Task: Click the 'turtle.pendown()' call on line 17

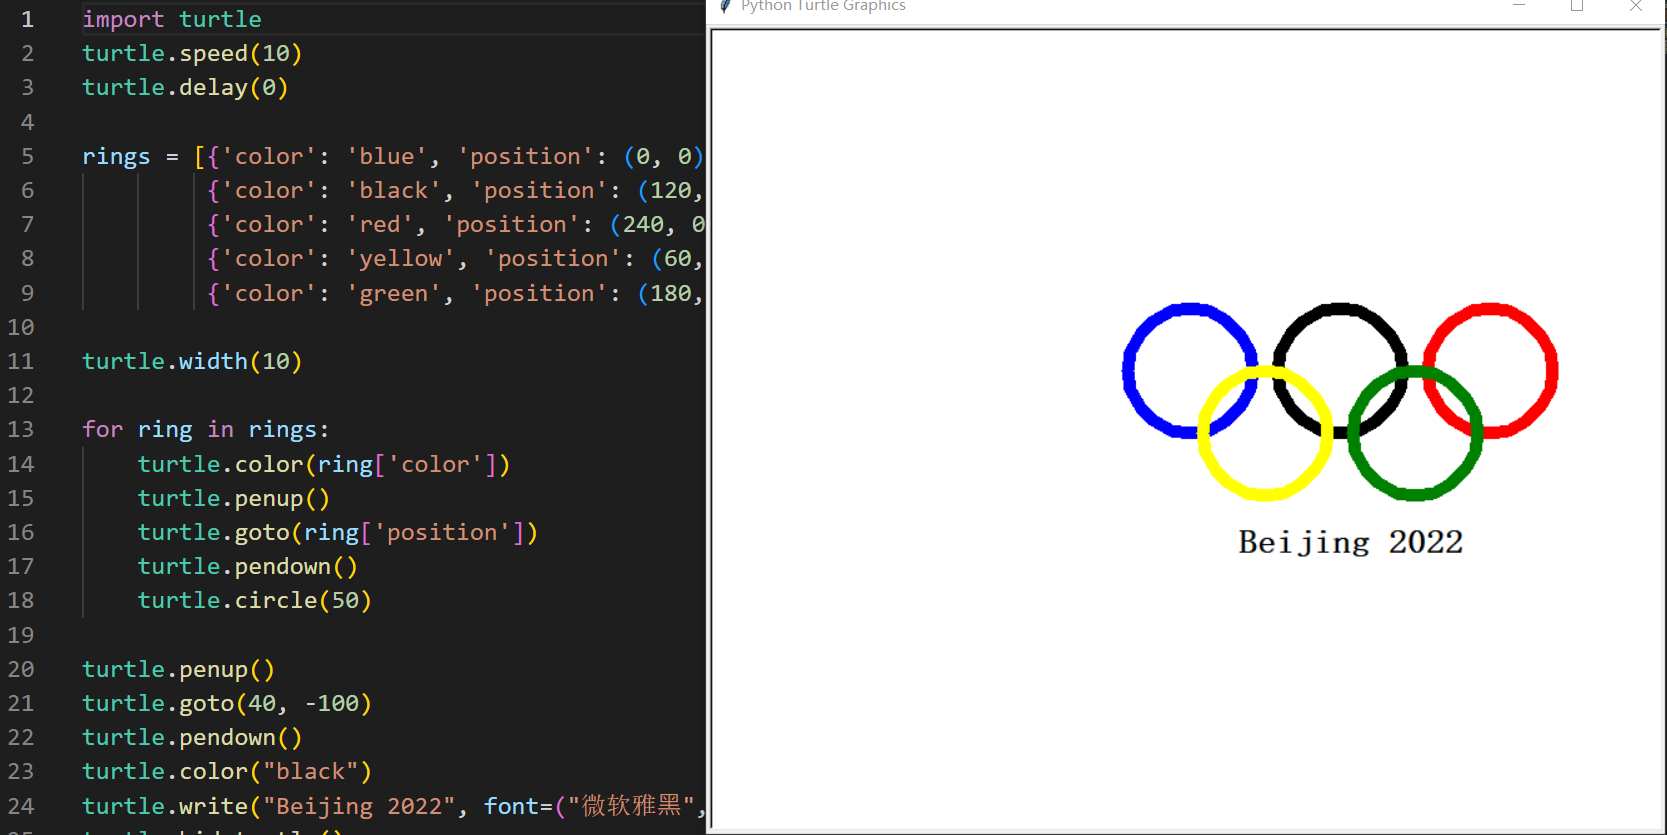Action: (x=247, y=566)
